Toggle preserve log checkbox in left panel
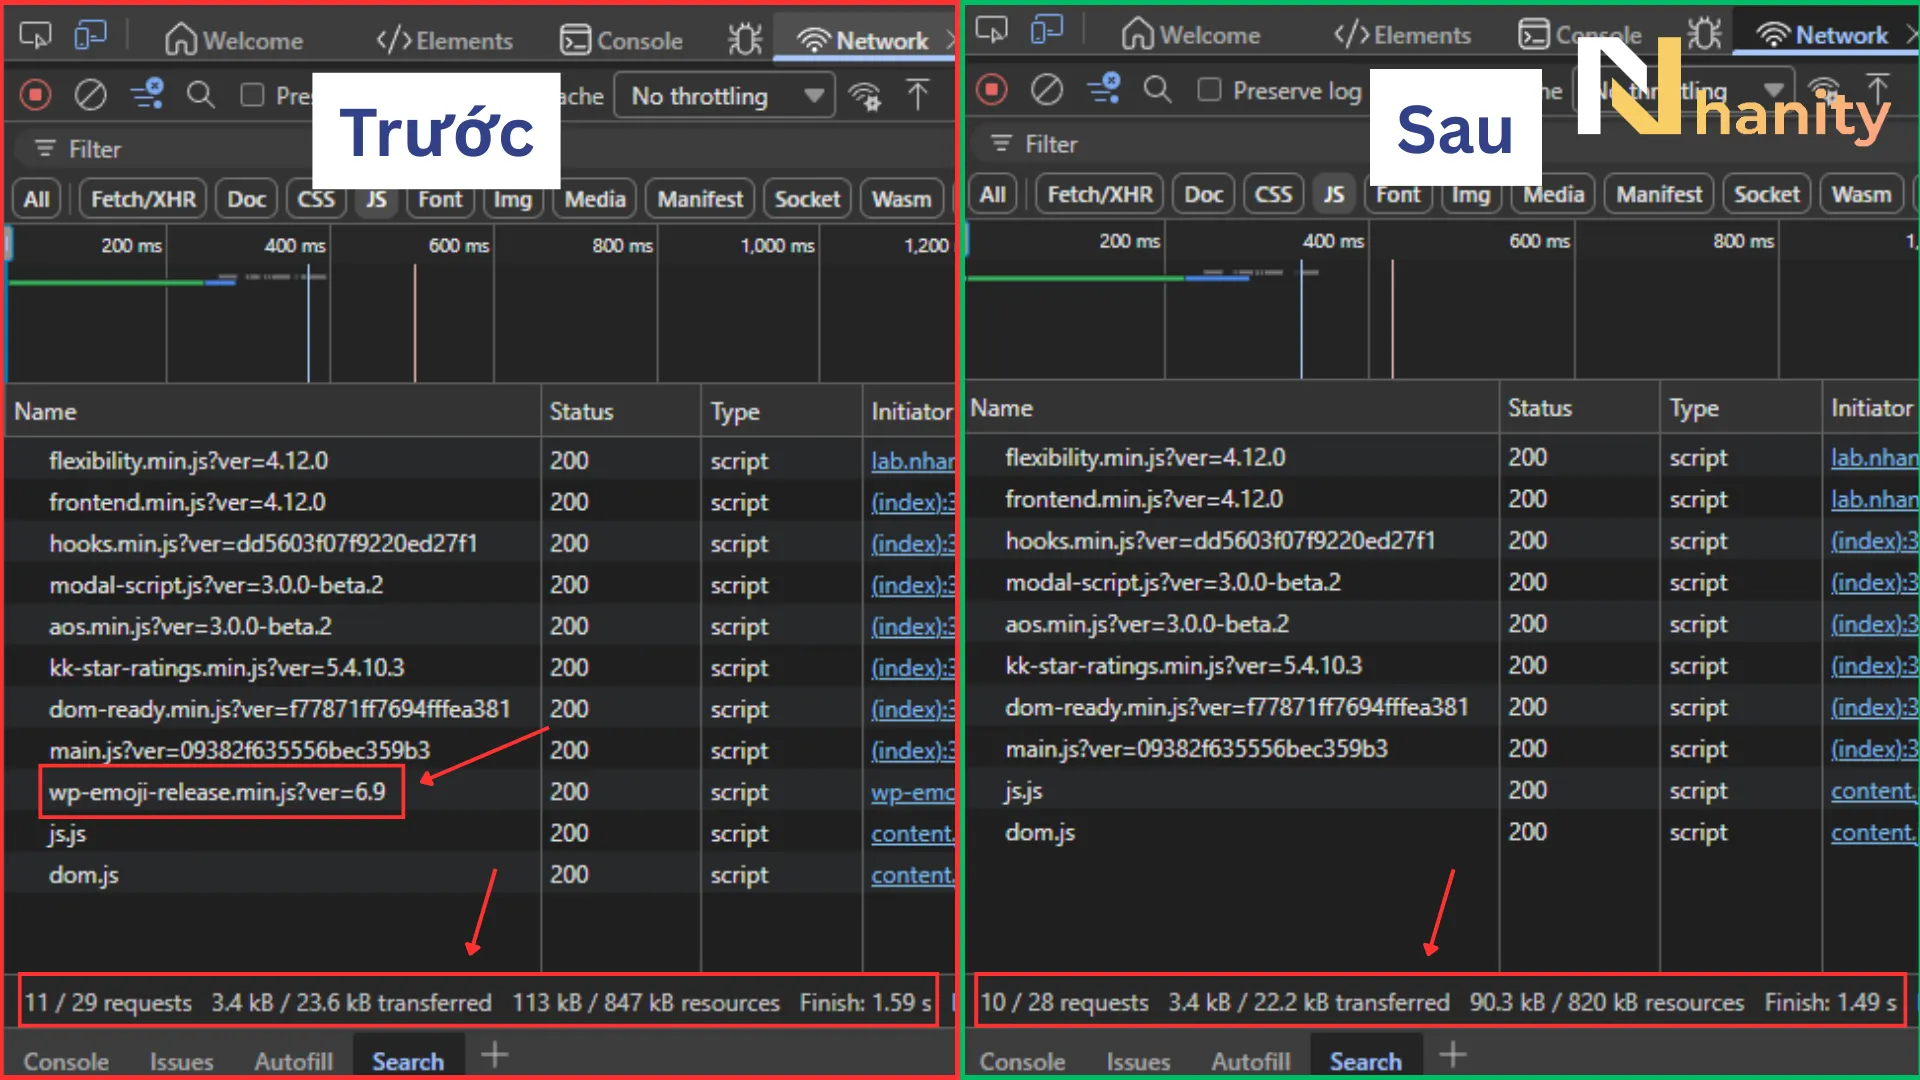This screenshot has height=1080, width=1920. [253, 95]
